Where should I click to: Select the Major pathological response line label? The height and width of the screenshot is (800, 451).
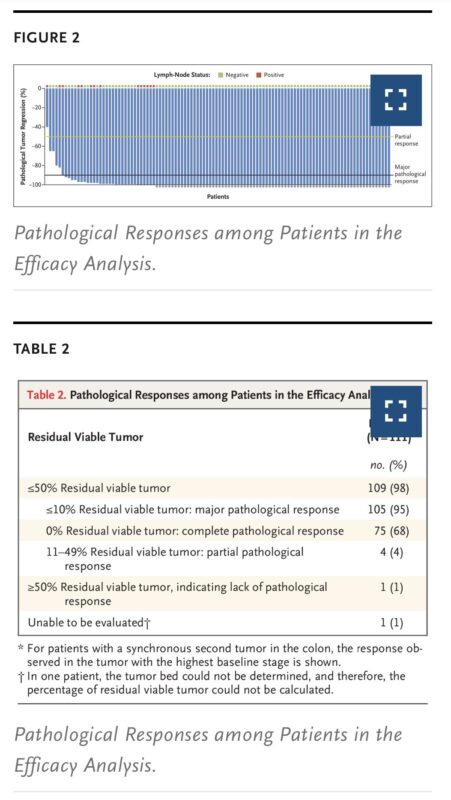click(x=410, y=174)
